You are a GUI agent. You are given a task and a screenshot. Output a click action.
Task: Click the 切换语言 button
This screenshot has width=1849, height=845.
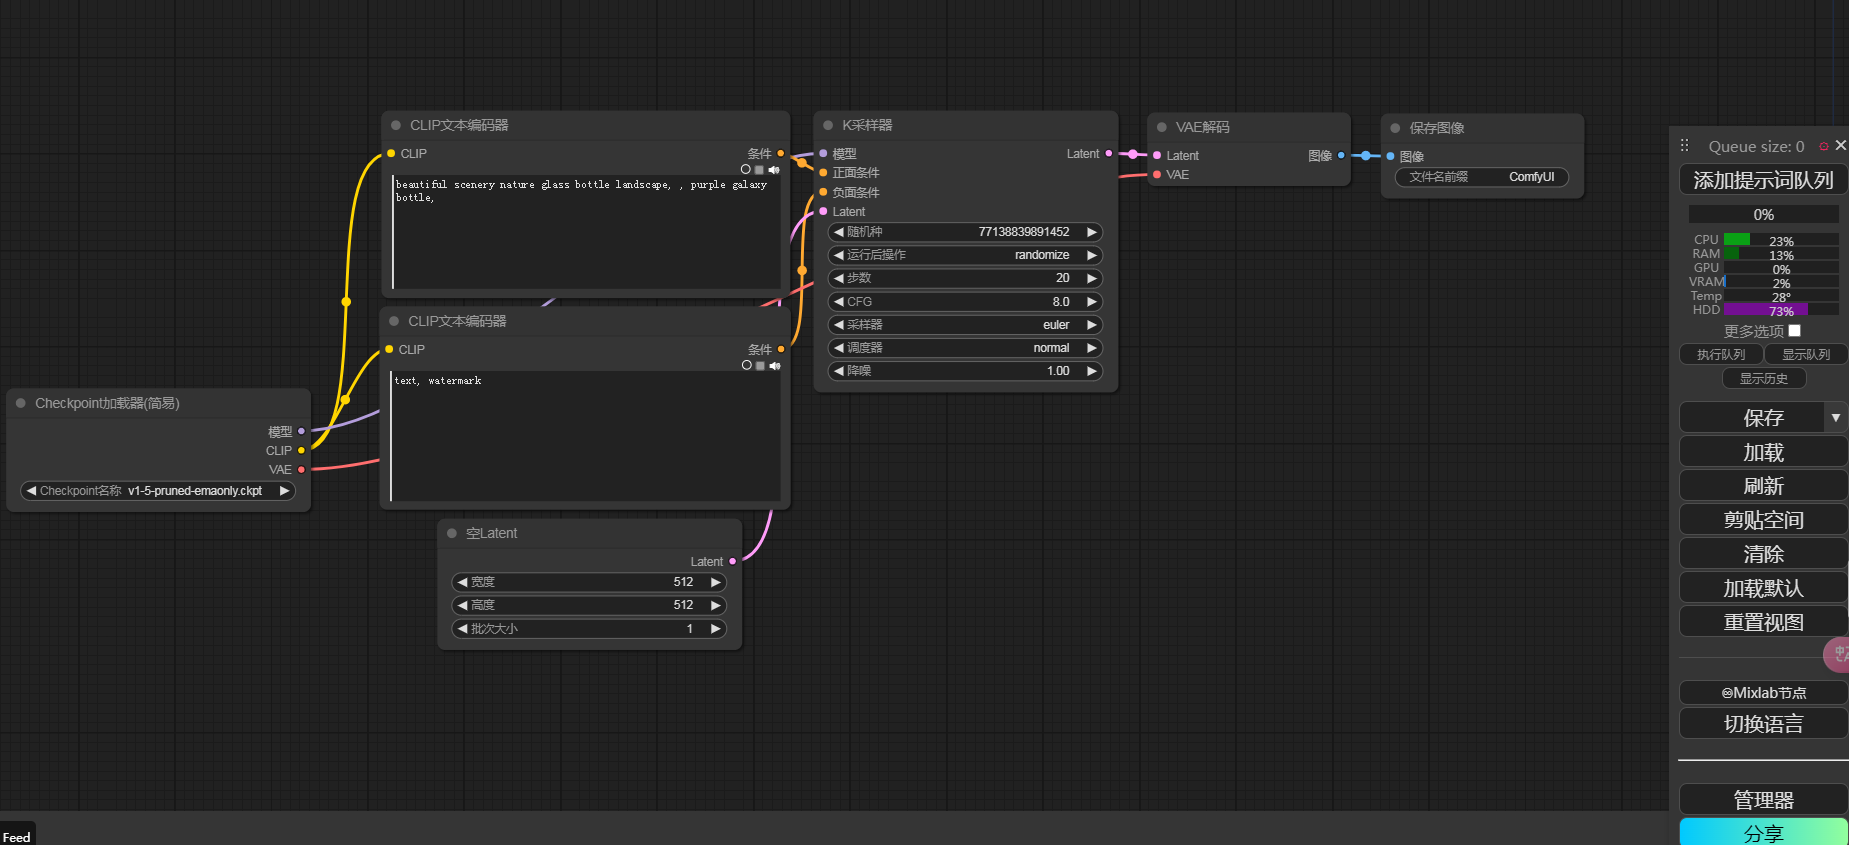[x=1763, y=724]
